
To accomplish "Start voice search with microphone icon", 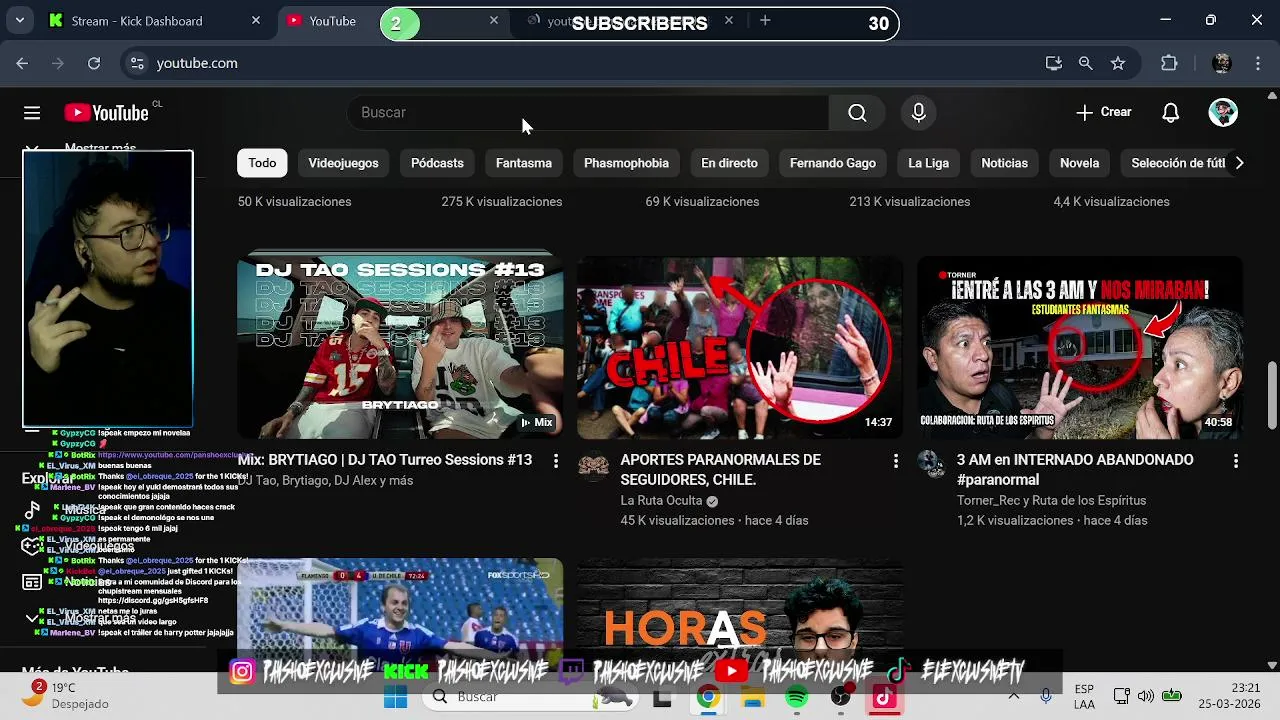I will point(918,113).
